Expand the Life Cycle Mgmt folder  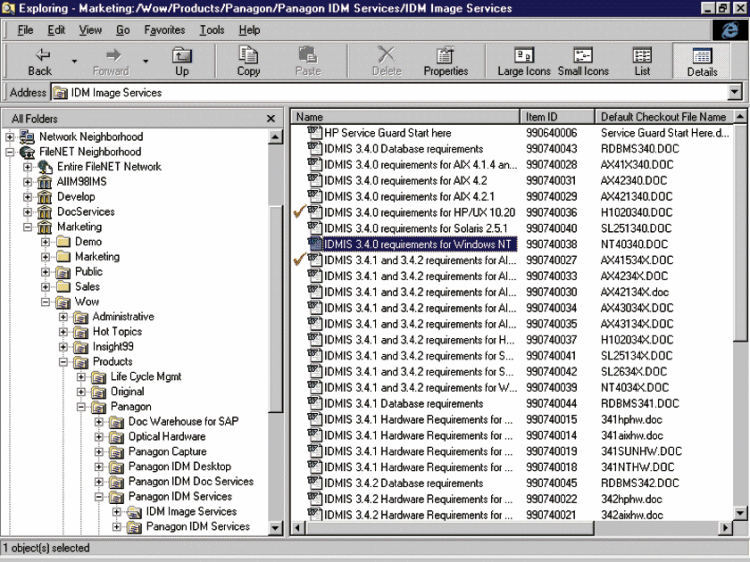point(81,377)
